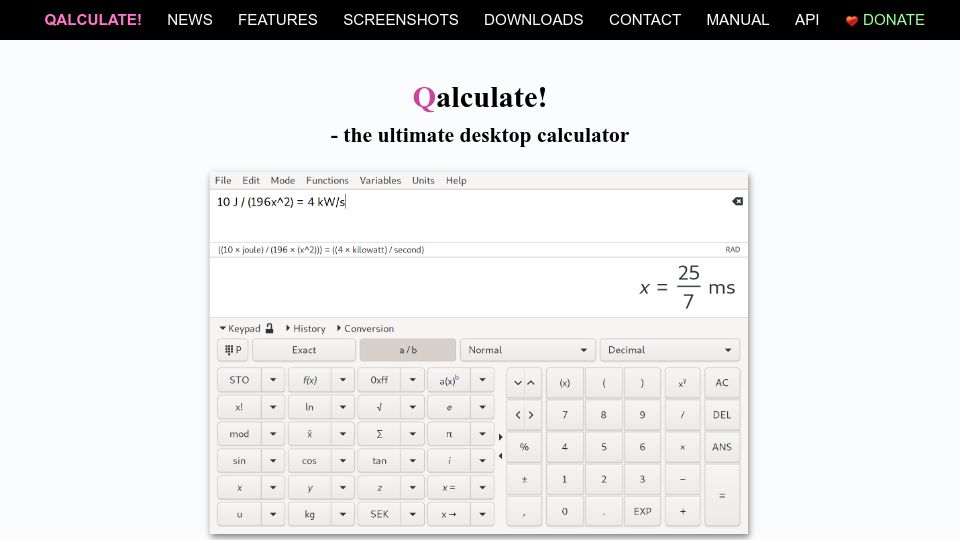Open the dropdown arrow next to sin

pyautogui.click(x=273, y=461)
